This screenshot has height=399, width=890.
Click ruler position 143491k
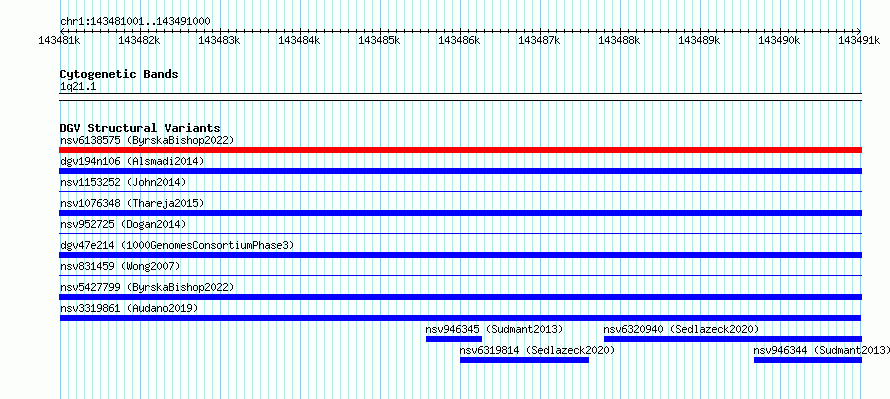click(859, 41)
